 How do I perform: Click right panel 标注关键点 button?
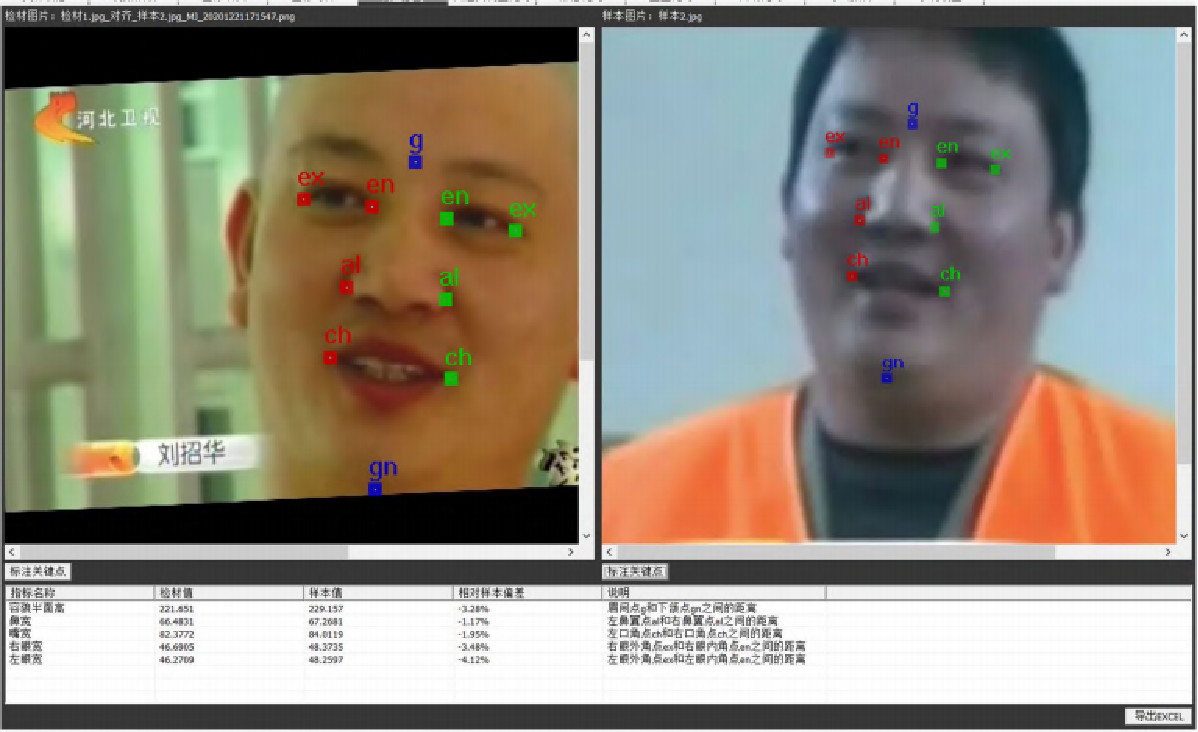point(634,572)
